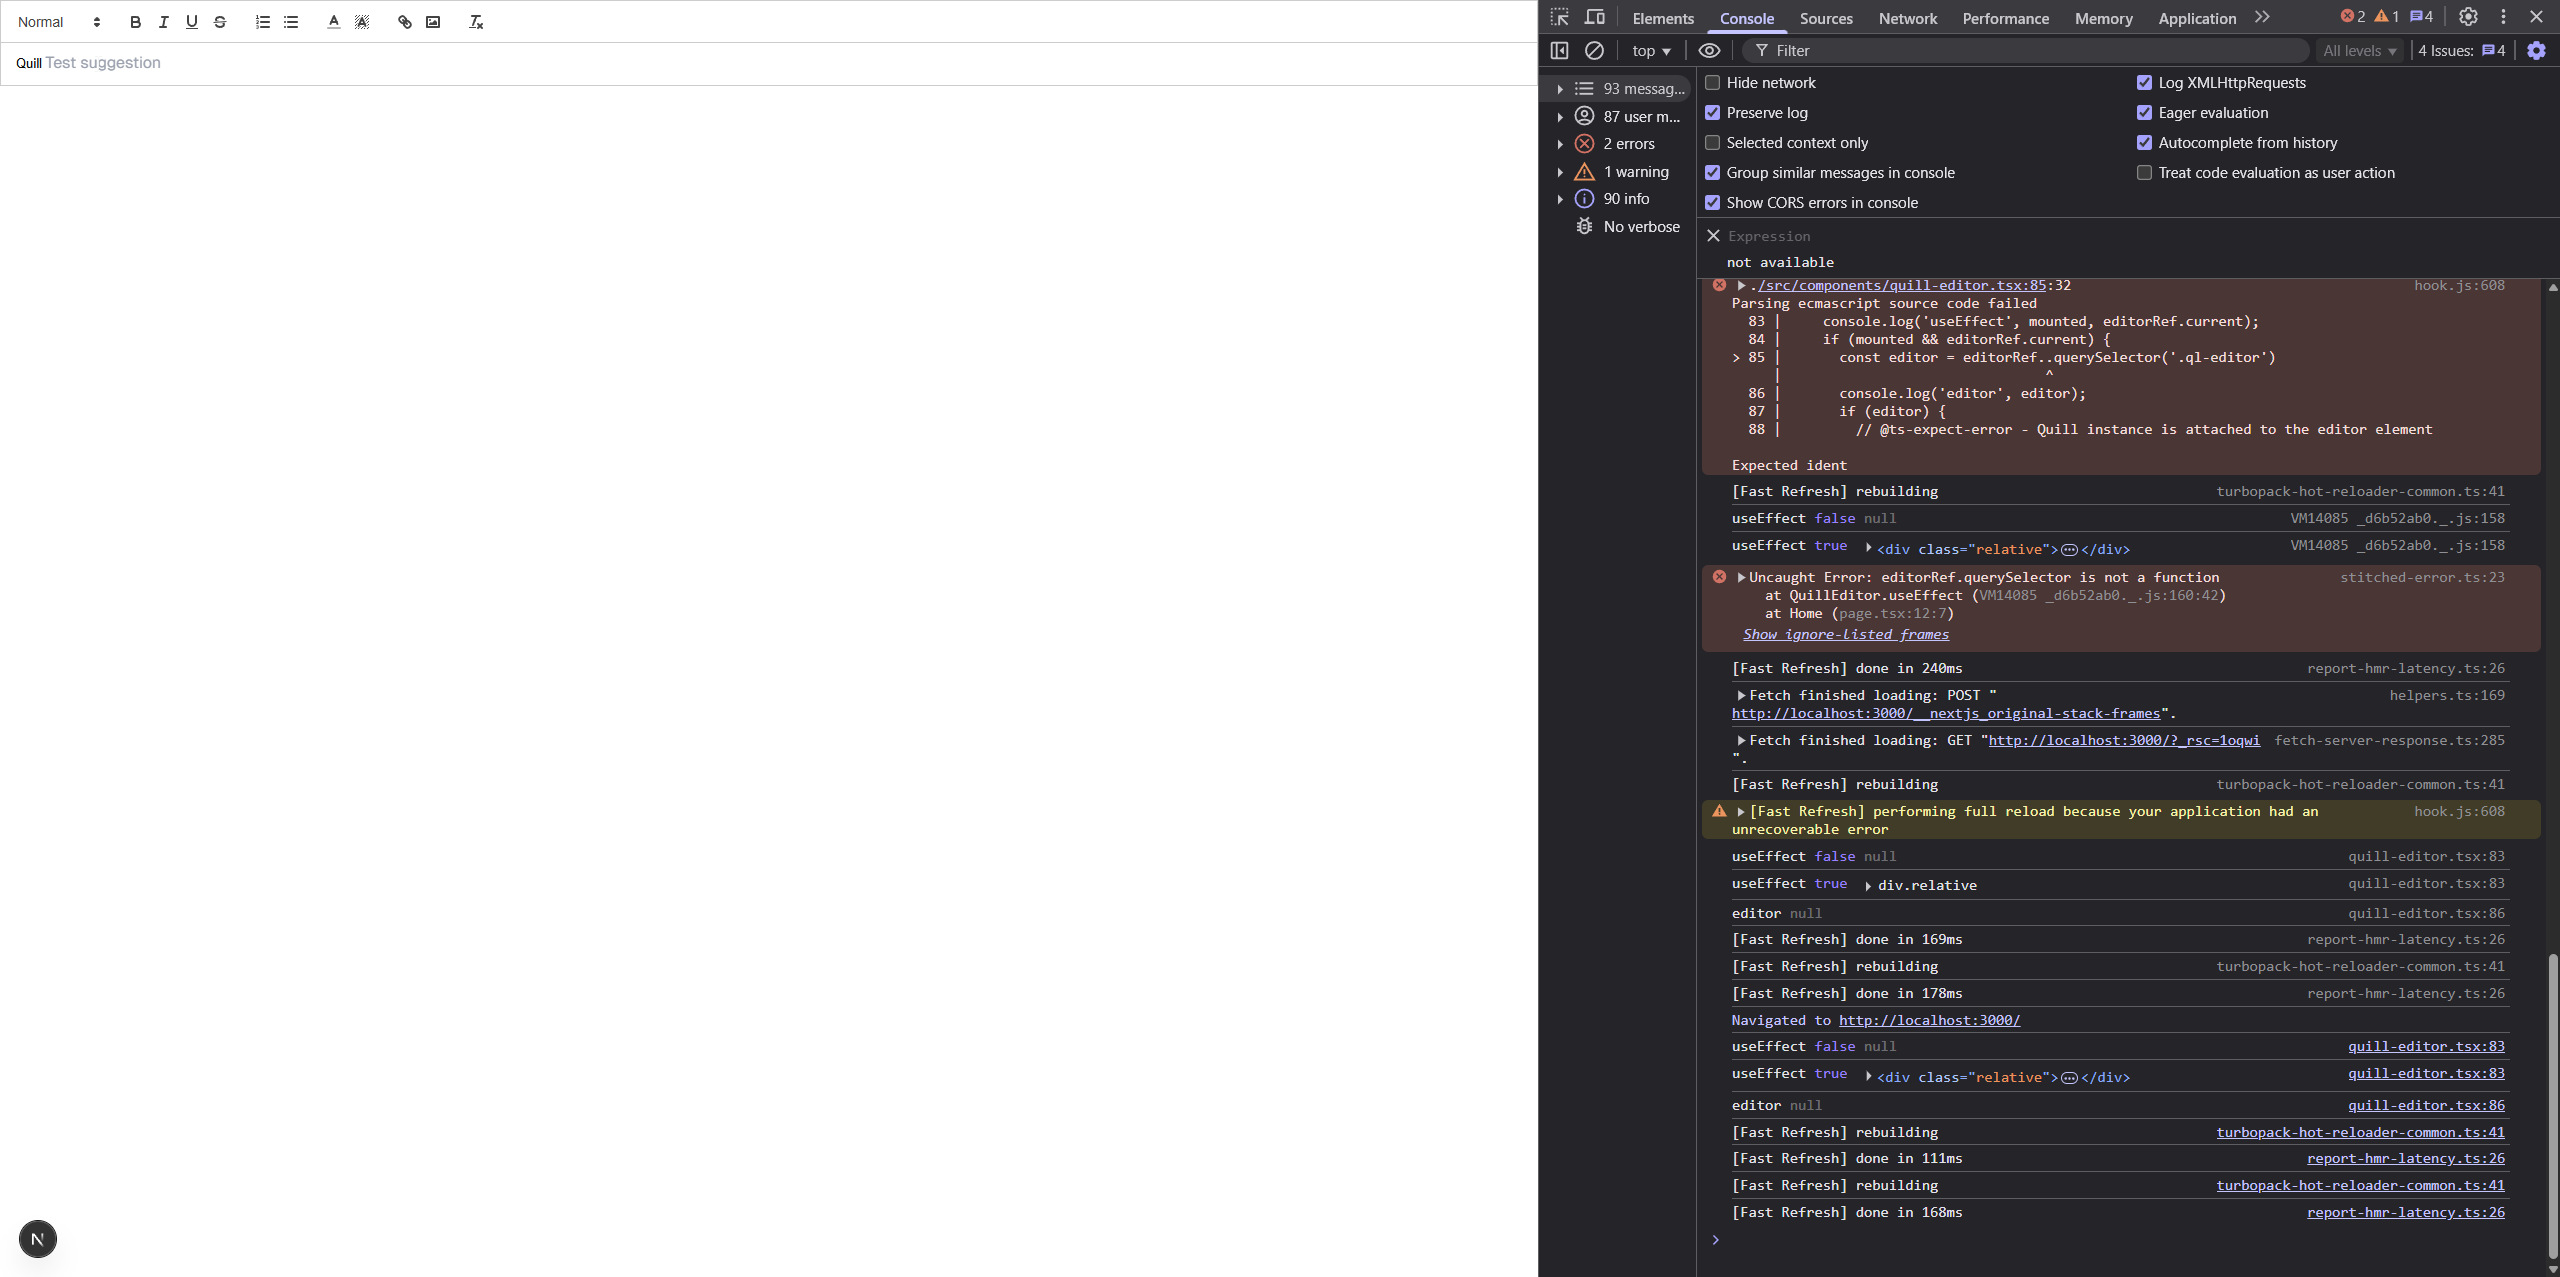Open console settings blue gear
Viewport: 2560px width, 1277px height.
2536,50
